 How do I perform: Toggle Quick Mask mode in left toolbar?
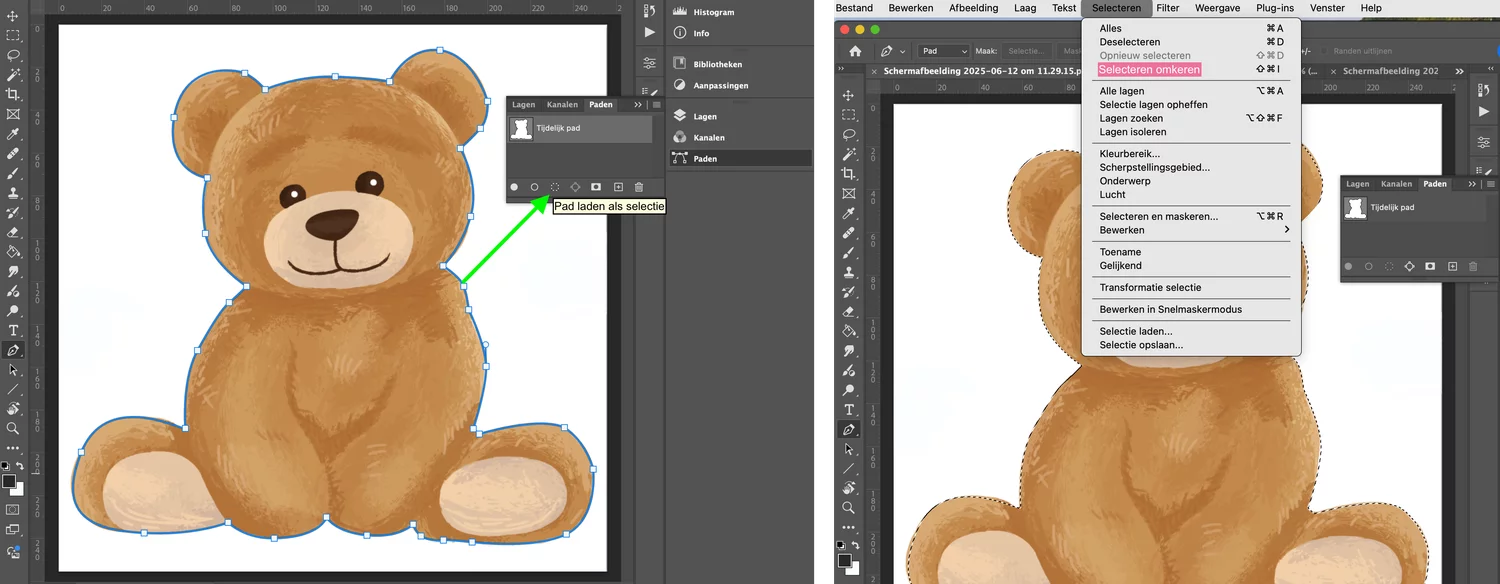(13, 510)
